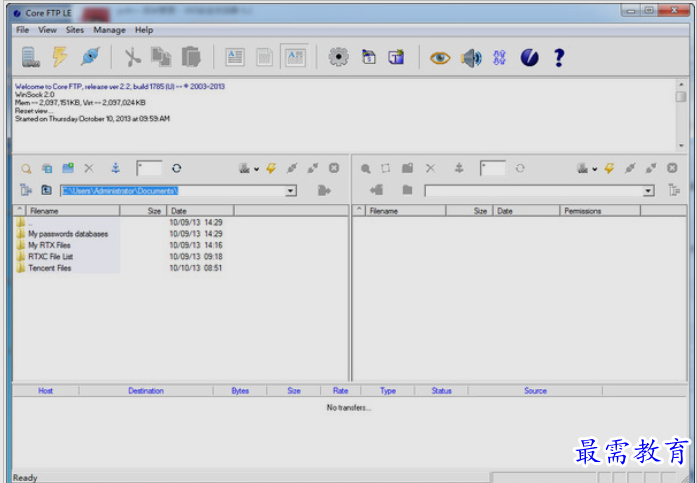Click the reconnect plug icon in main toolbar
697x483 pixels.
(90, 57)
